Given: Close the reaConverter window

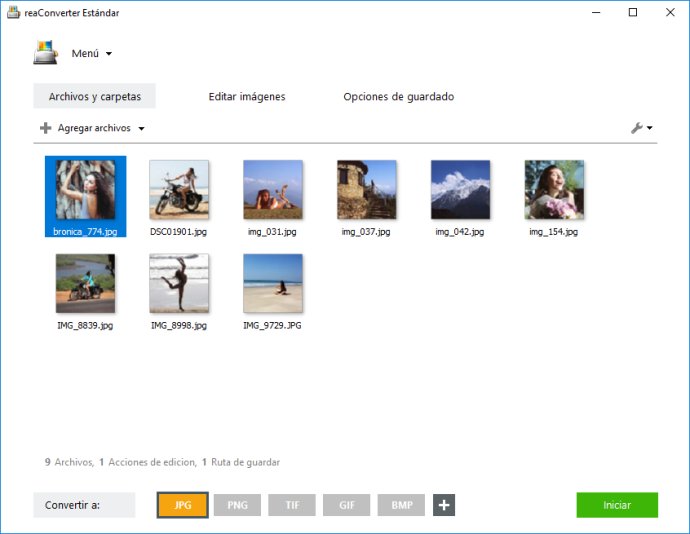Looking at the screenshot, I should click(x=670, y=12).
